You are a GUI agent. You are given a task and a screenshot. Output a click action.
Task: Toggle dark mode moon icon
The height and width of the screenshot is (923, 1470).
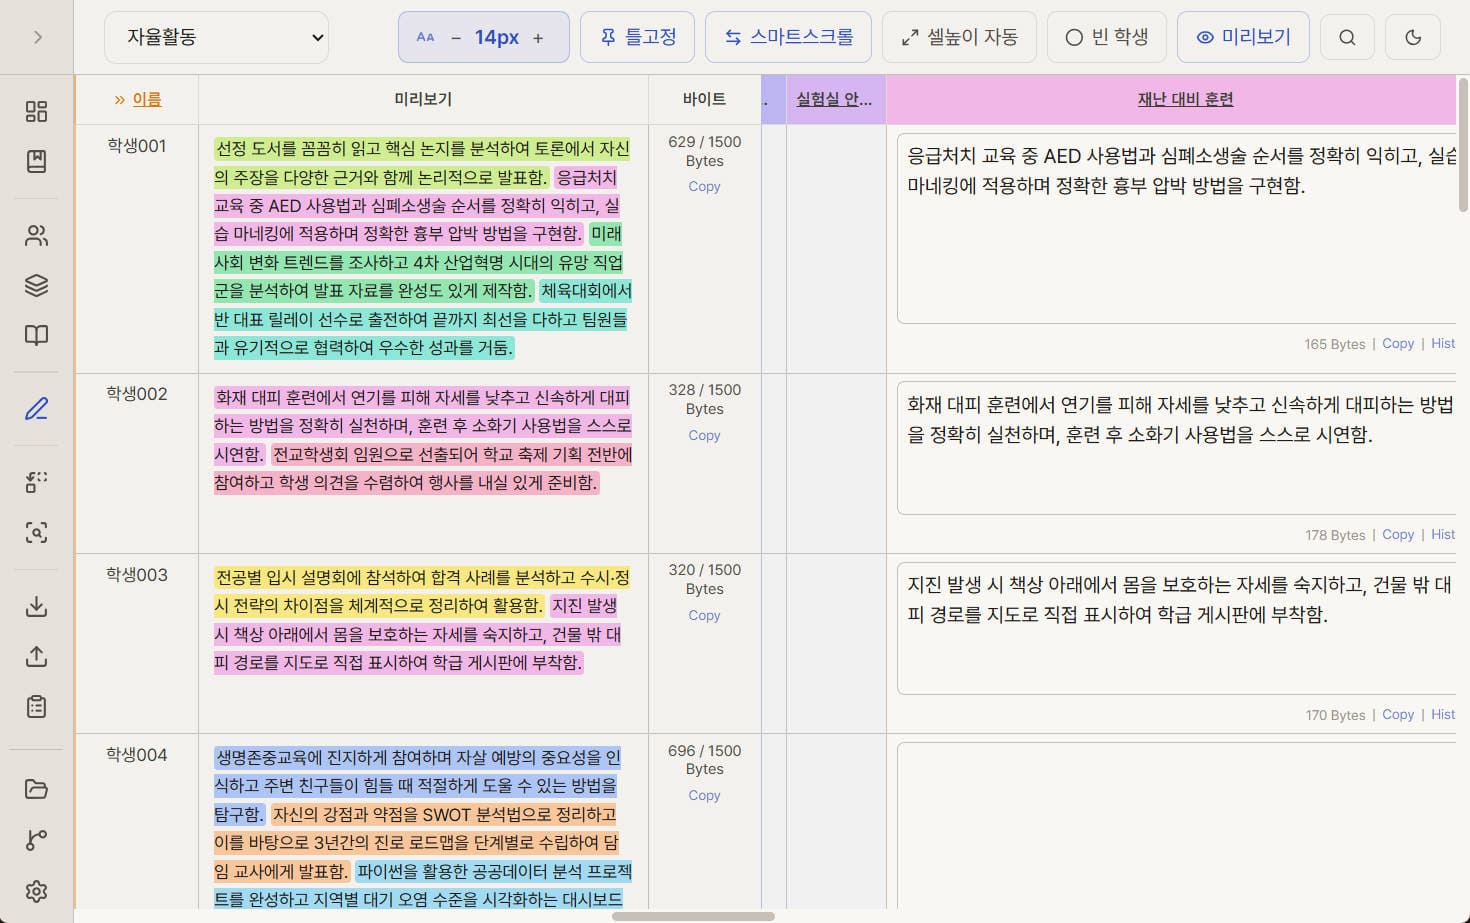click(x=1413, y=37)
